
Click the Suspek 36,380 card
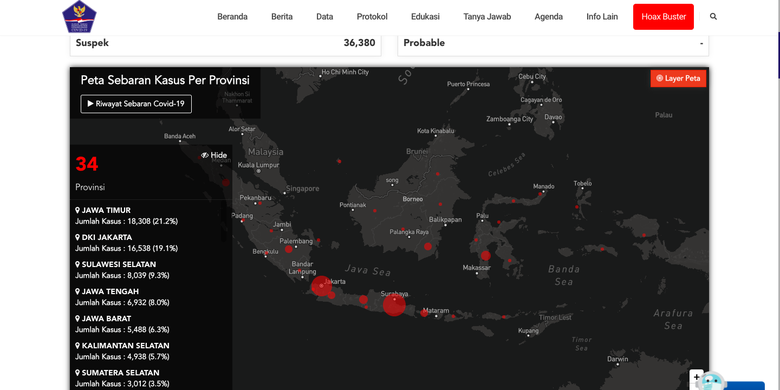pos(225,44)
